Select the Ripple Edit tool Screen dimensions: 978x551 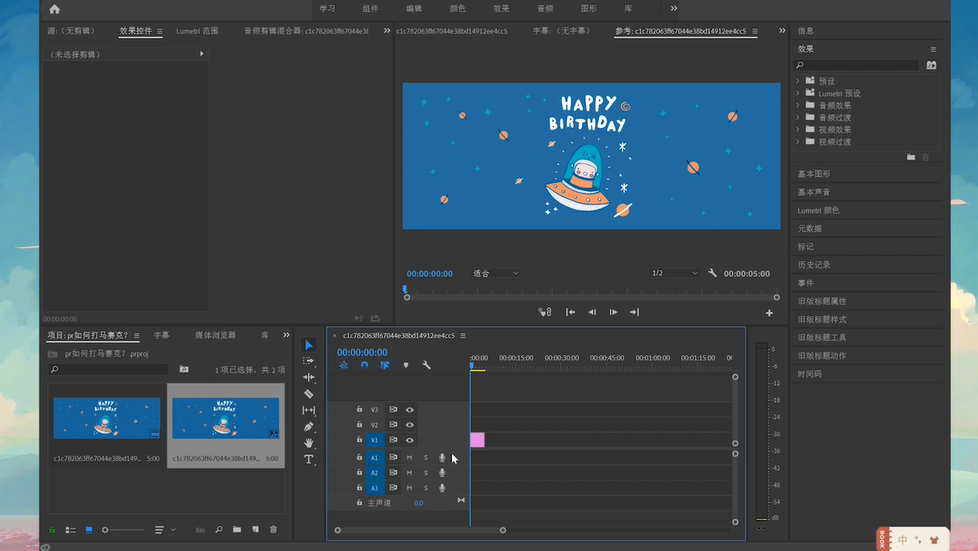click(x=309, y=377)
